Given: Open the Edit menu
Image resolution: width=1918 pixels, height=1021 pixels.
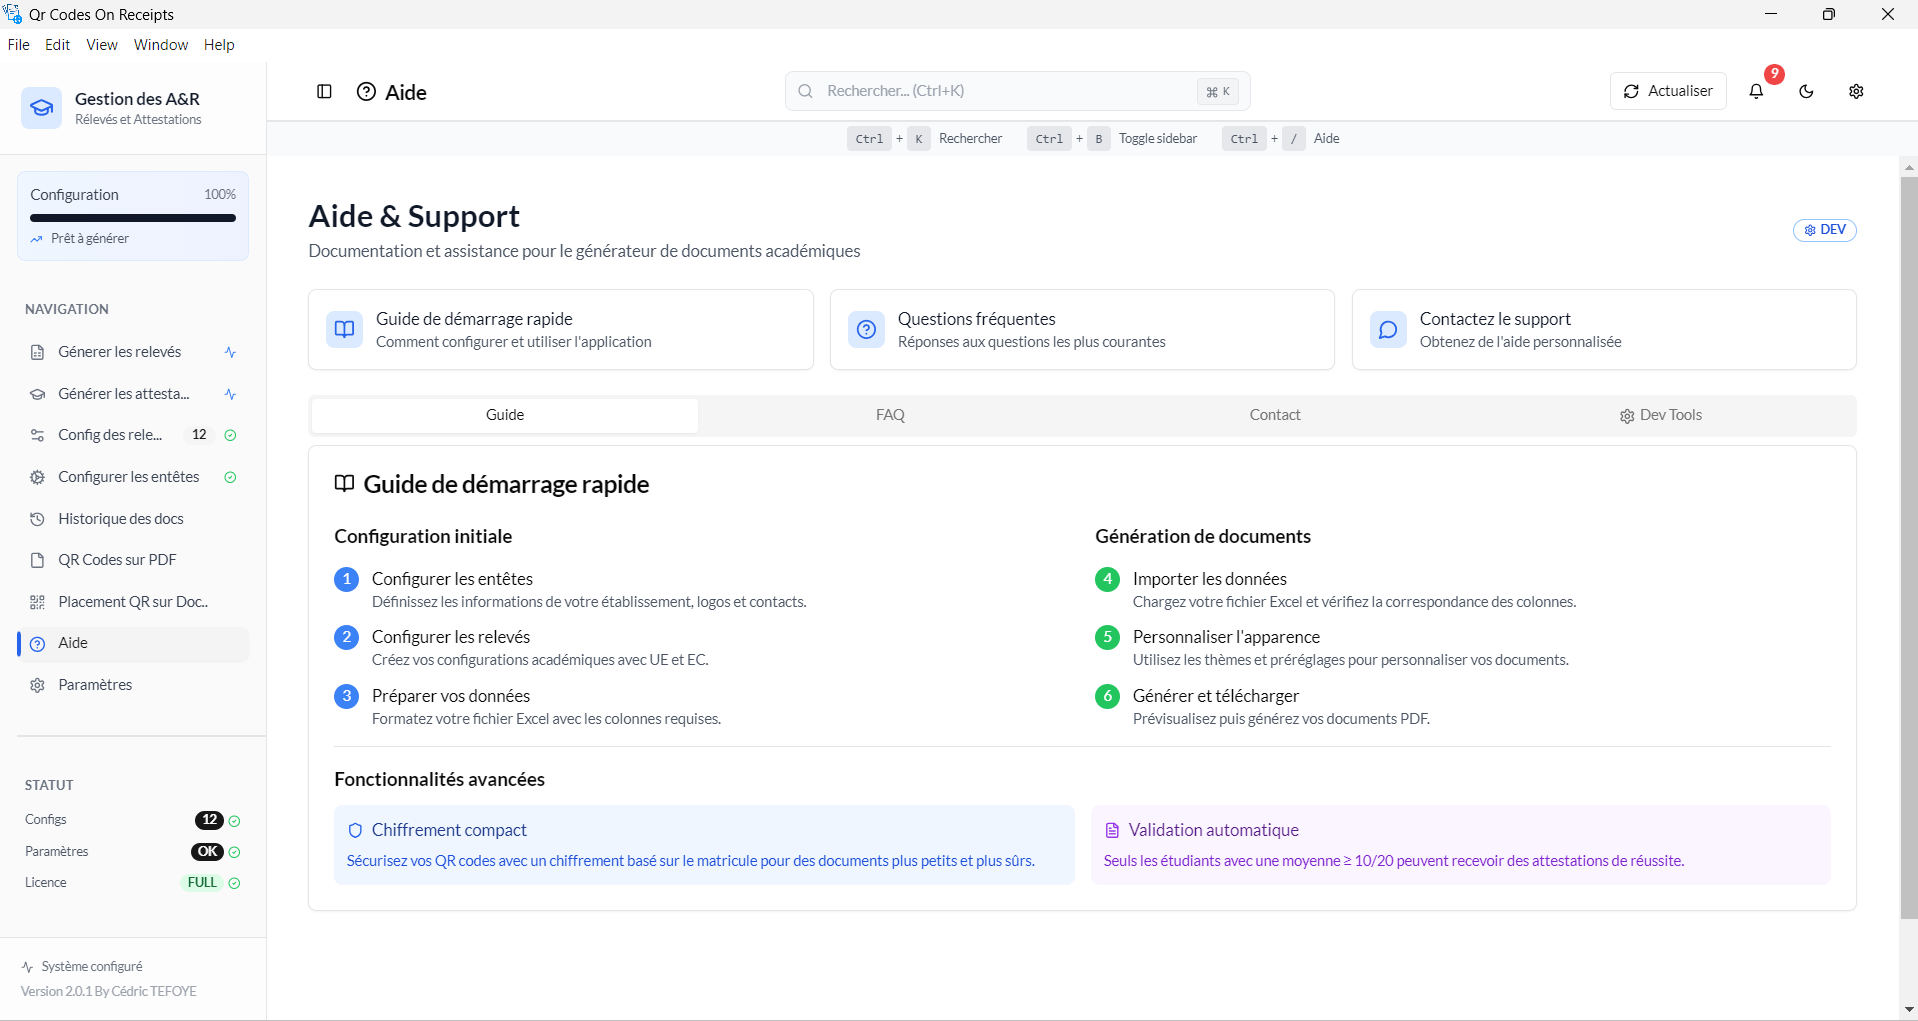Looking at the screenshot, I should [x=57, y=45].
